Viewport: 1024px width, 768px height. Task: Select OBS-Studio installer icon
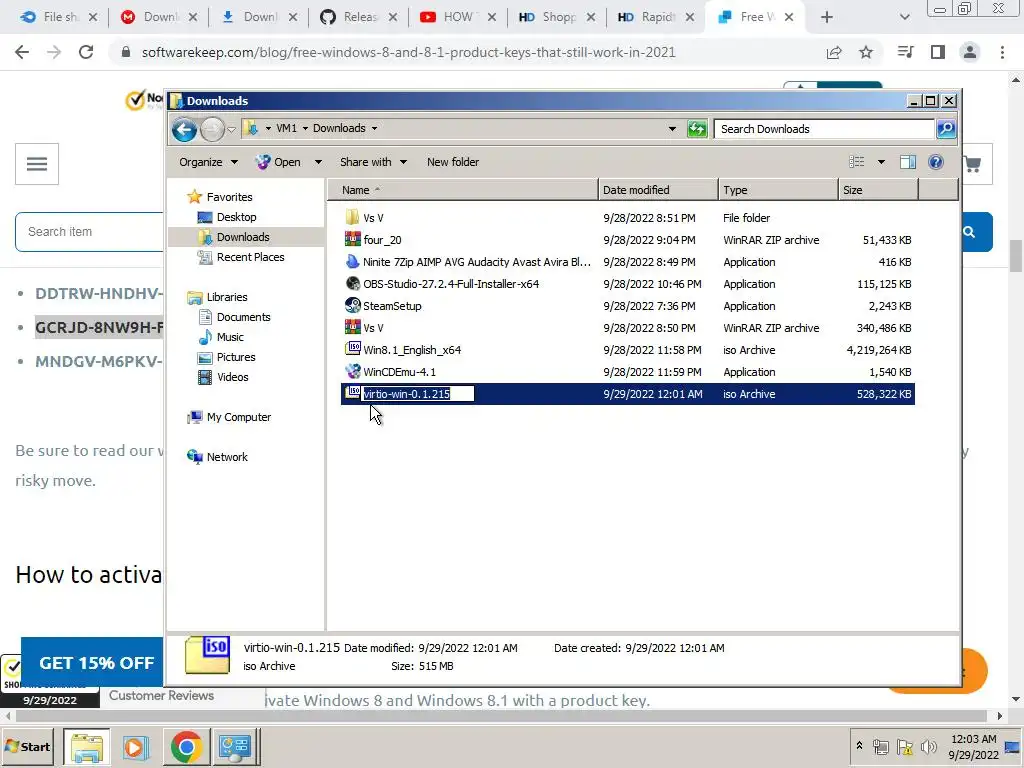point(352,283)
